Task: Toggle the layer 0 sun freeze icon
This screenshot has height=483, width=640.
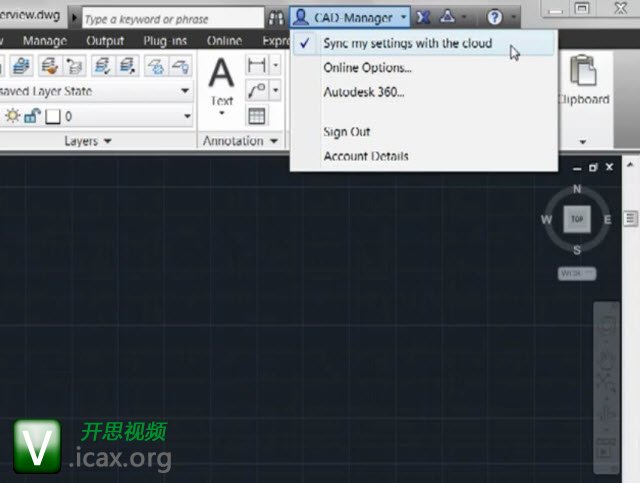Action: coord(12,116)
